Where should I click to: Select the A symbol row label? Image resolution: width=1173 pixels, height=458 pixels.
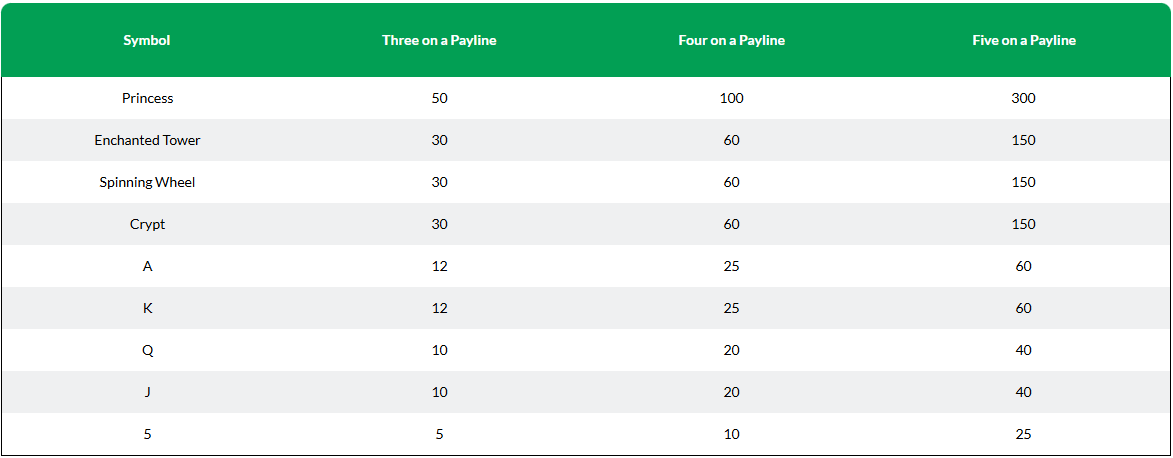click(x=147, y=266)
